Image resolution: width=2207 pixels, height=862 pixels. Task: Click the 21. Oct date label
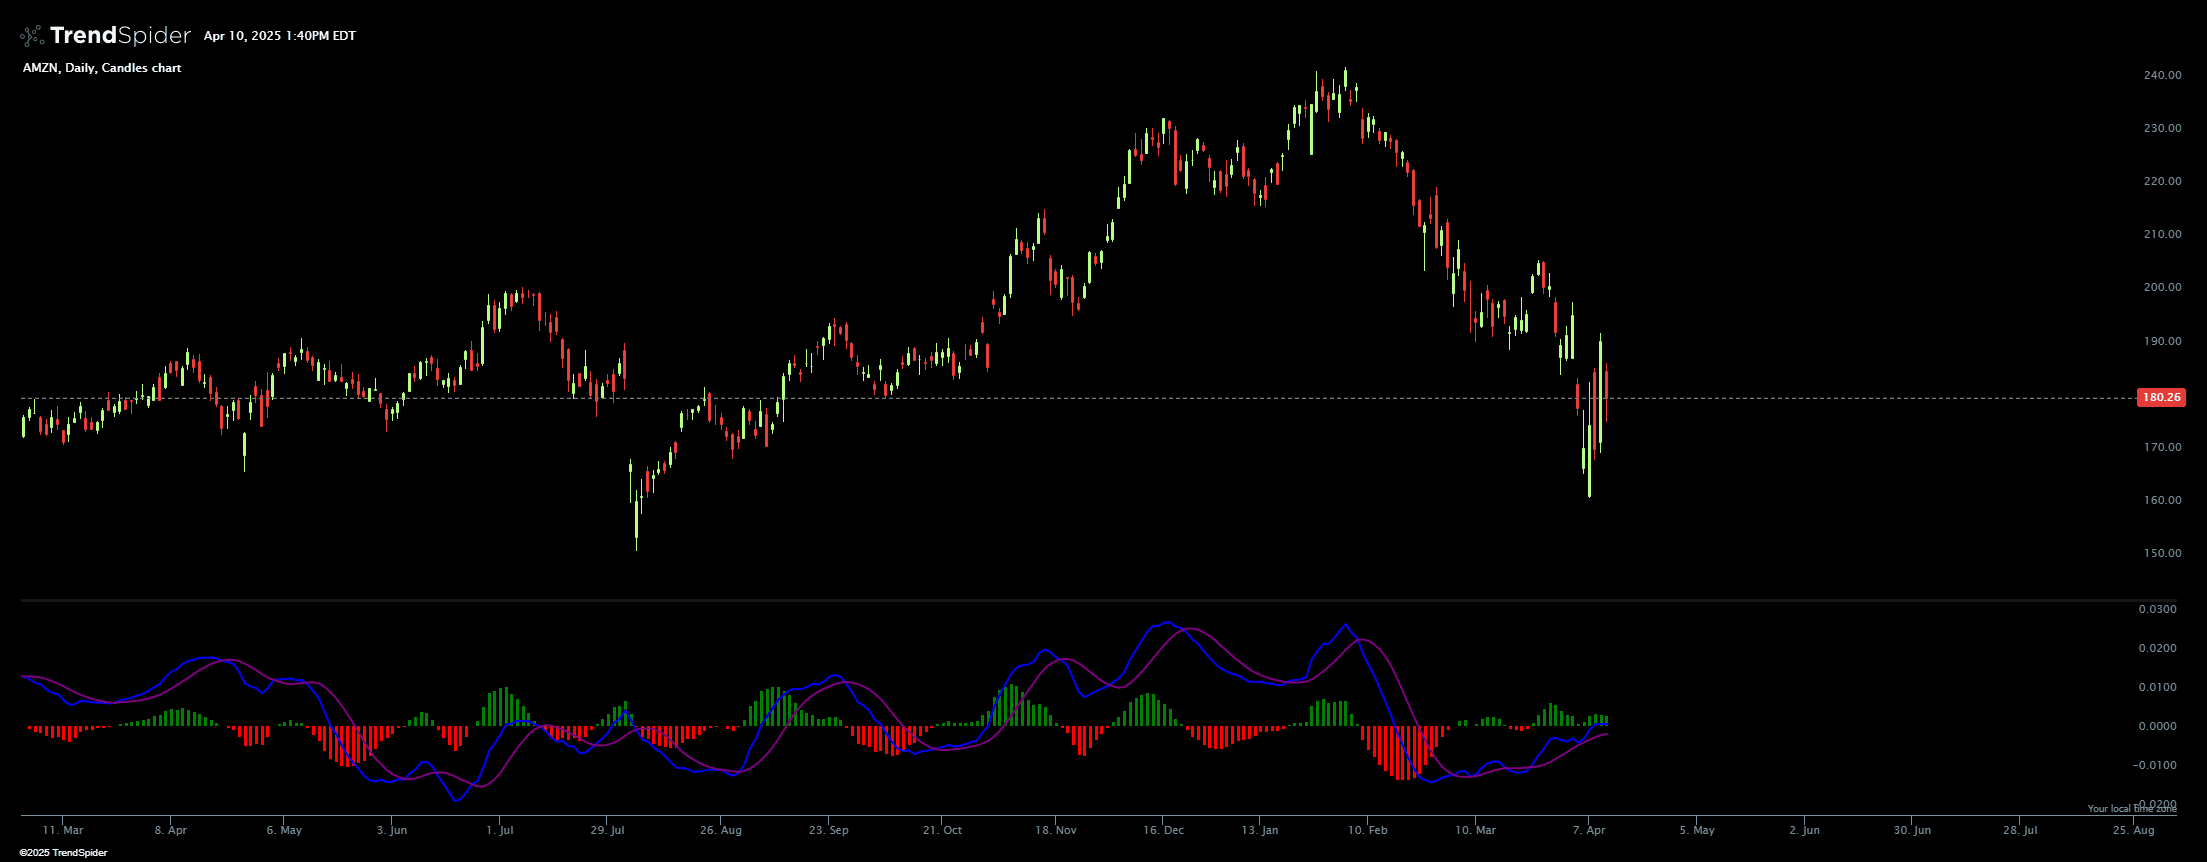coord(942,830)
